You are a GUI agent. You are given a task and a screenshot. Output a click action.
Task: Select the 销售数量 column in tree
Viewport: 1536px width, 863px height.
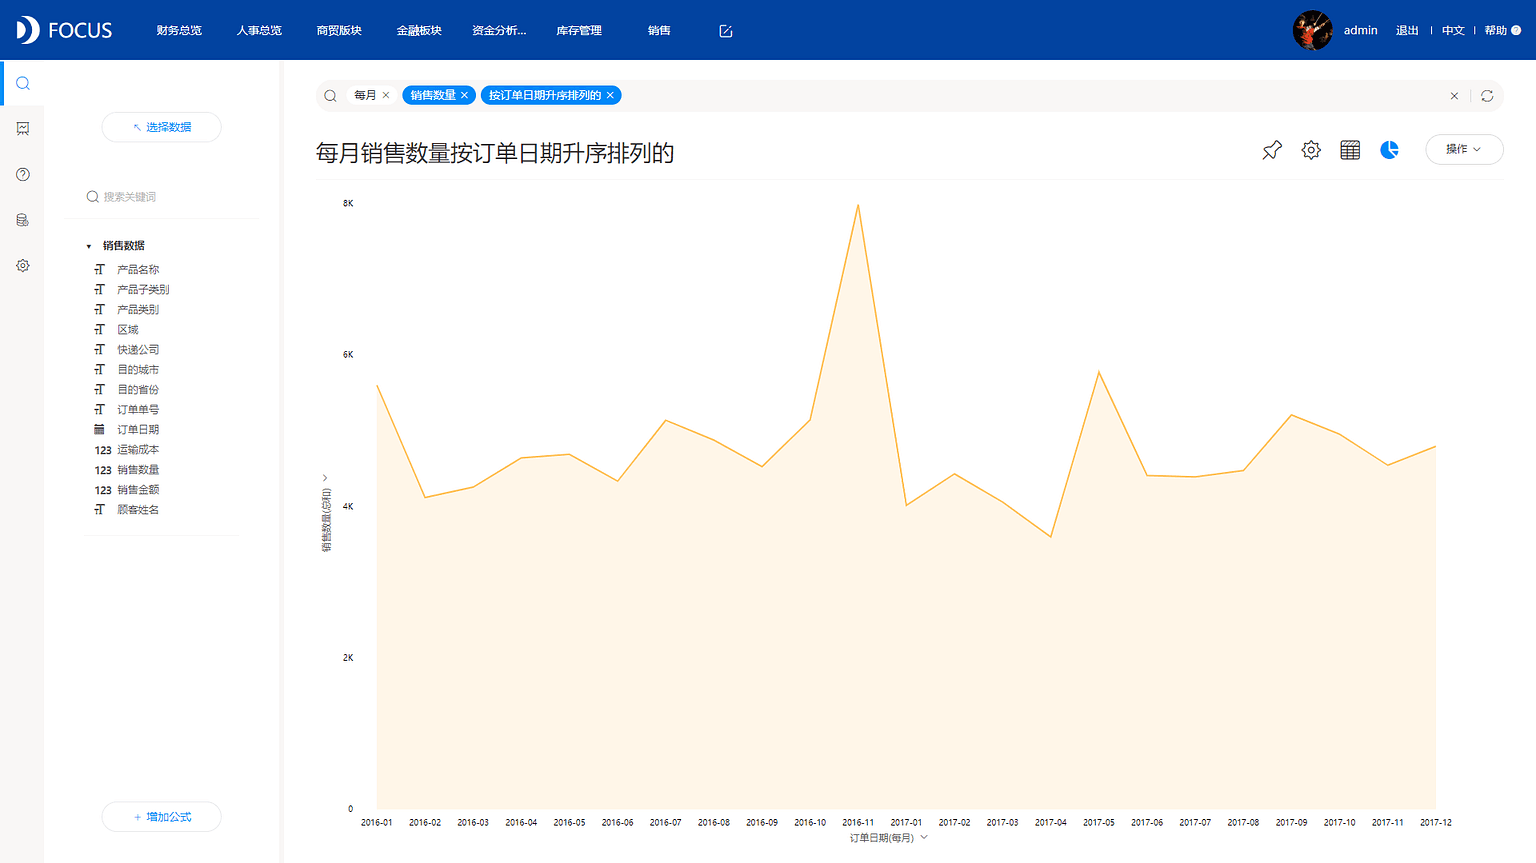138,470
